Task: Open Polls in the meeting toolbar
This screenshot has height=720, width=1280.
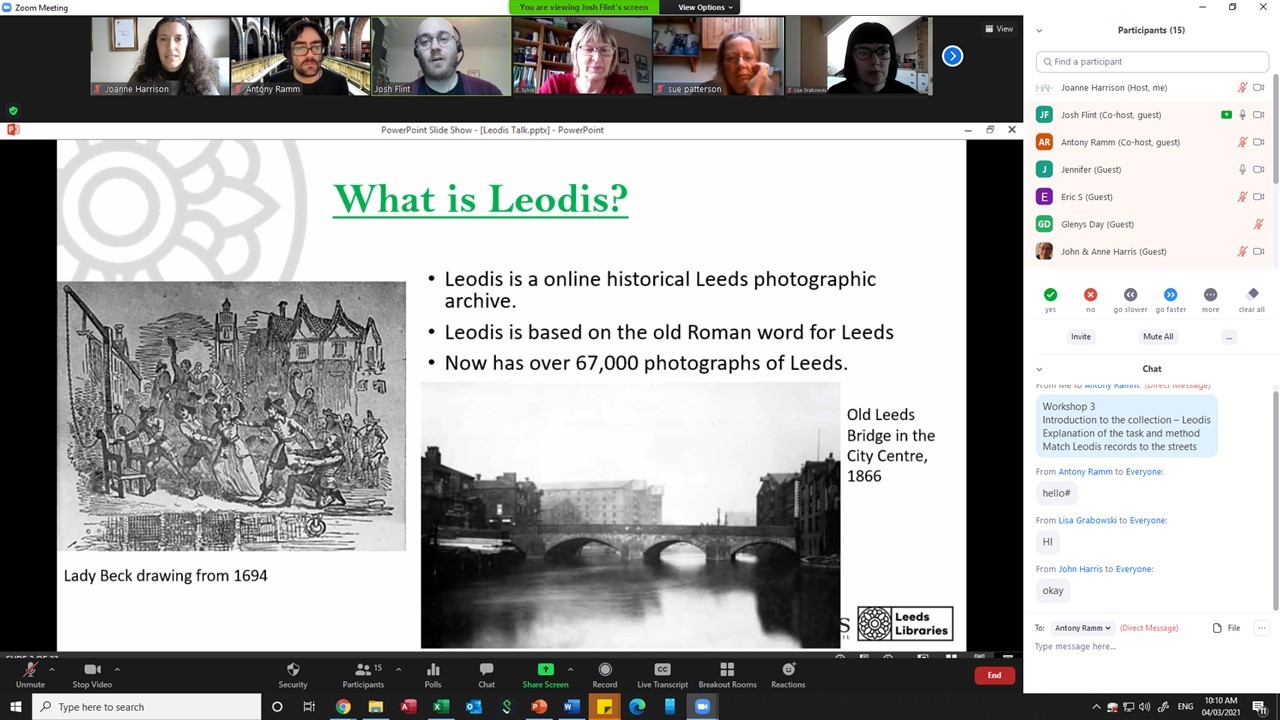Action: (432, 670)
